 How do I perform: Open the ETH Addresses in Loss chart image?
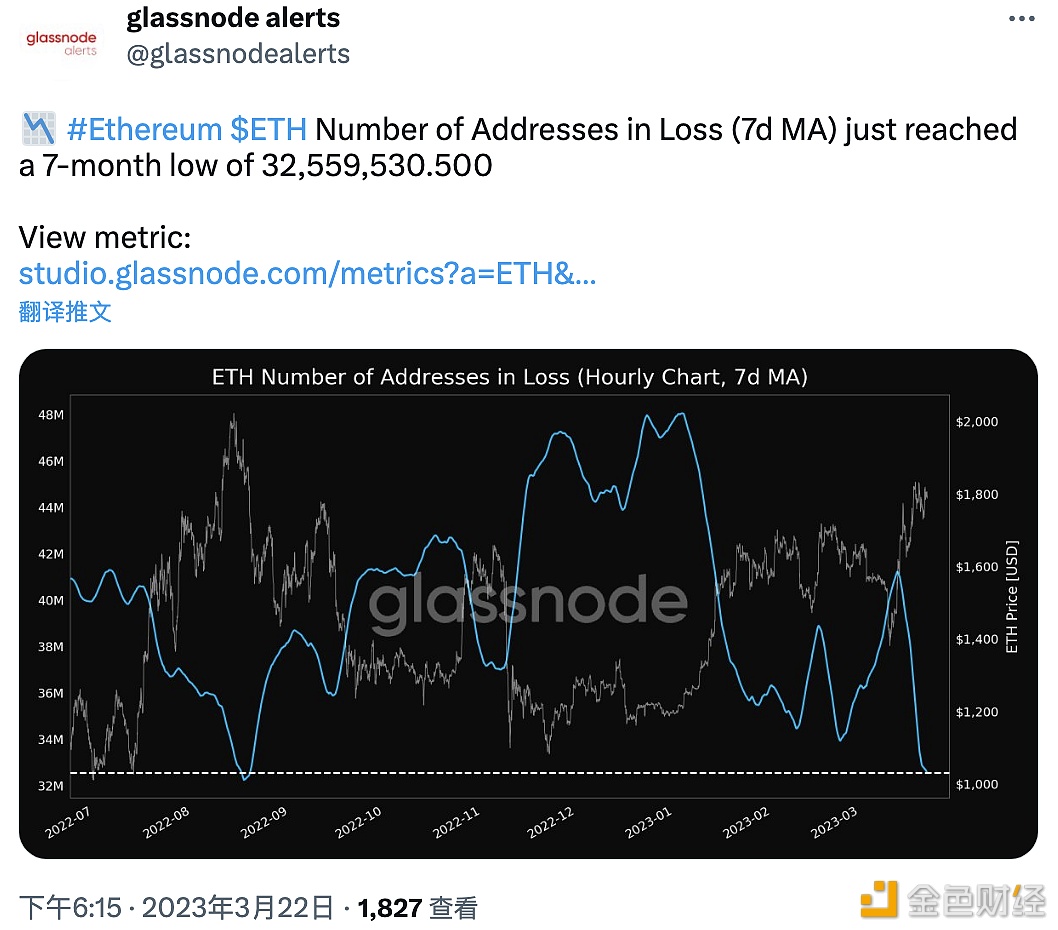pyautogui.click(x=528, y=603)
